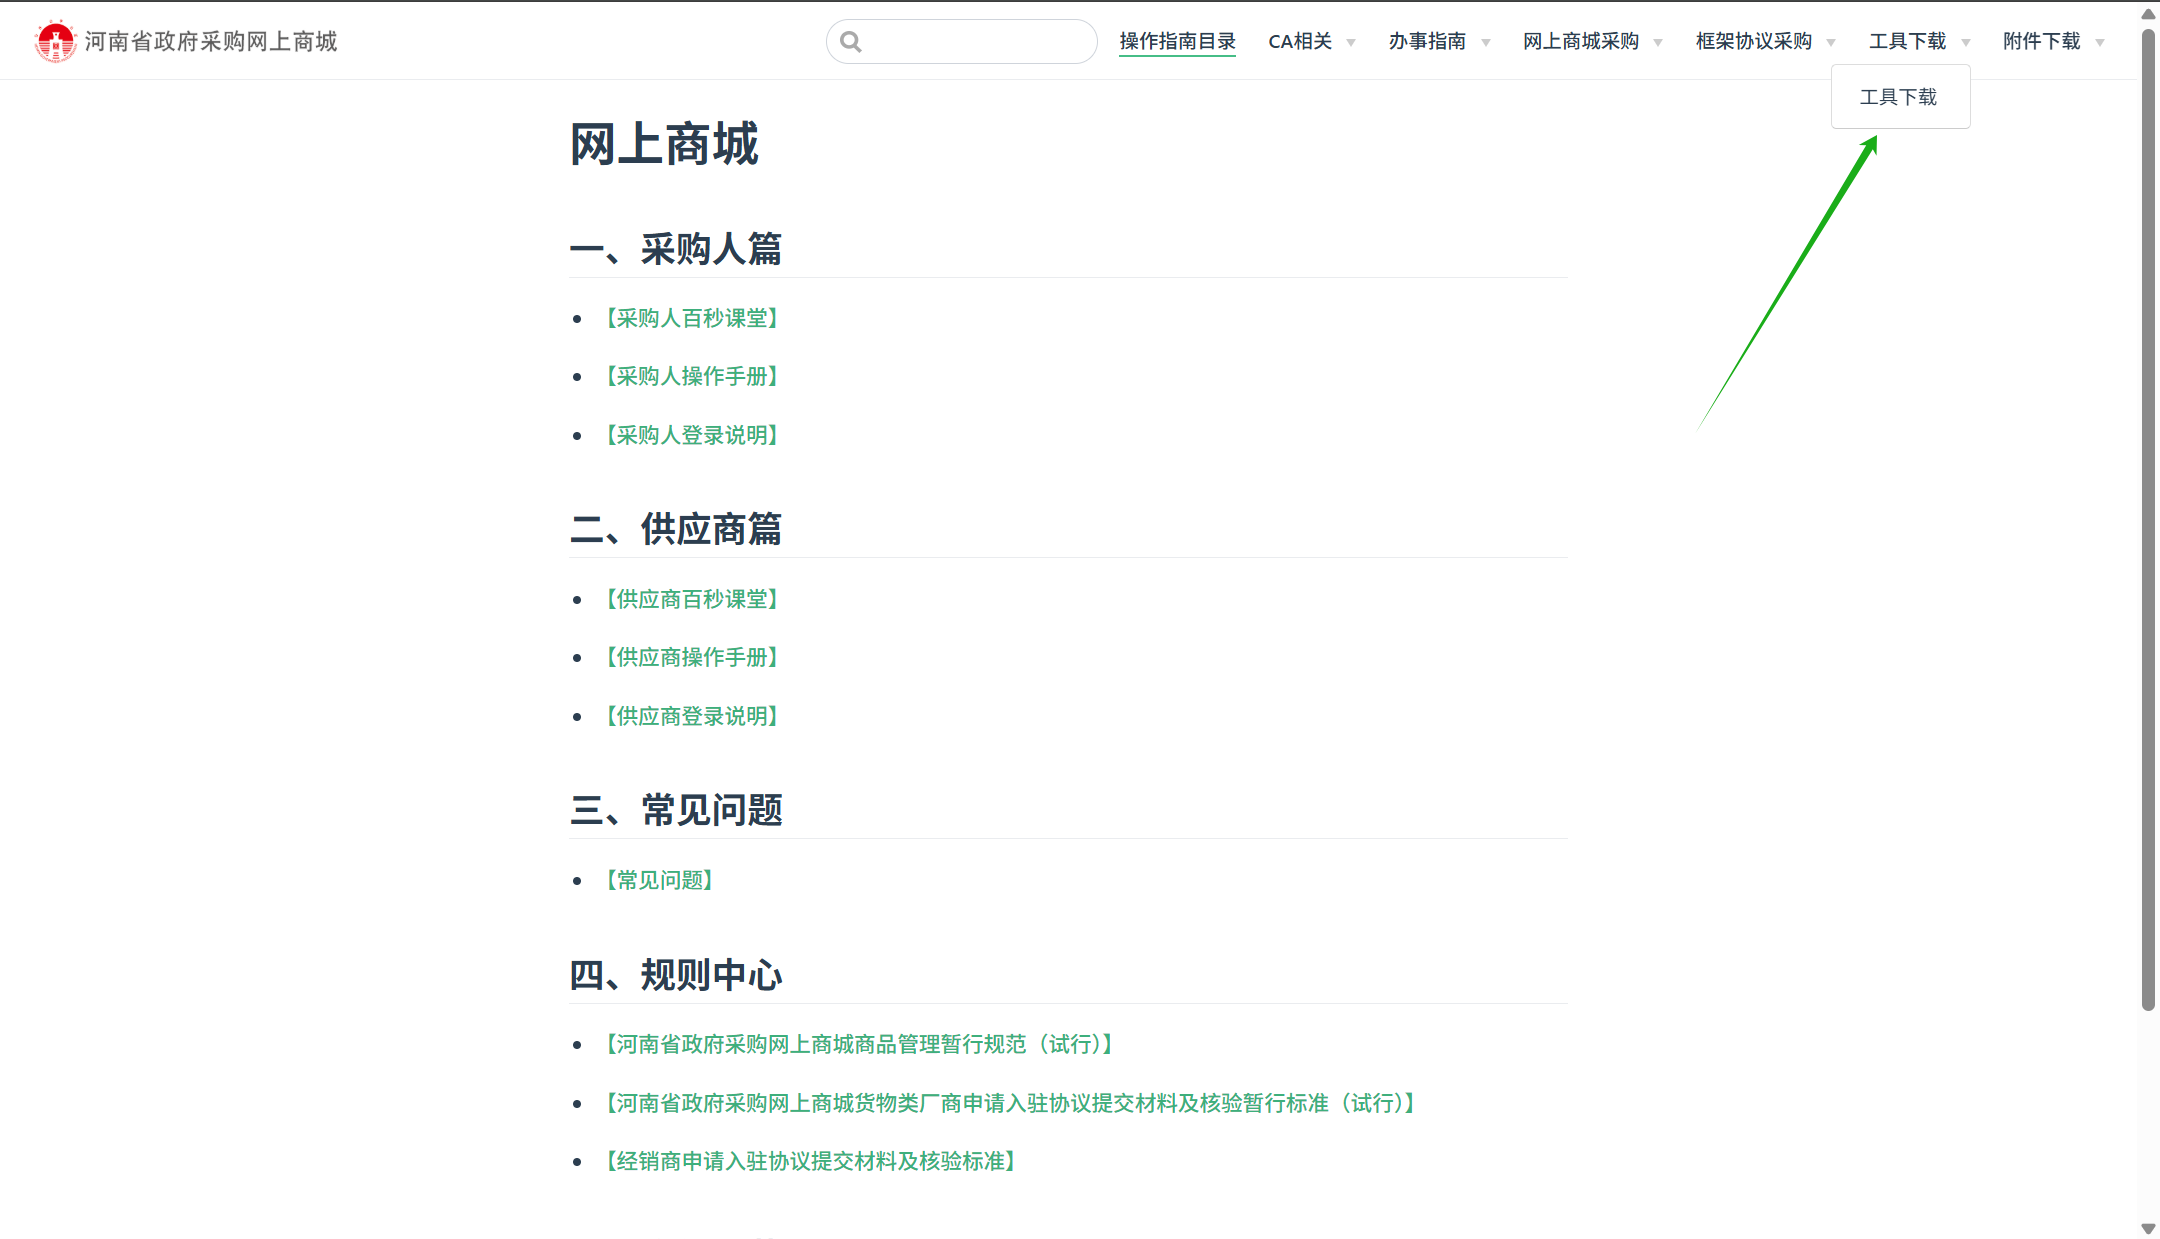Image resolution: width=2160 pixels, height=1239 pixels.
Task: Open 【采购人操作手册】 link
Action: (692, 376)
